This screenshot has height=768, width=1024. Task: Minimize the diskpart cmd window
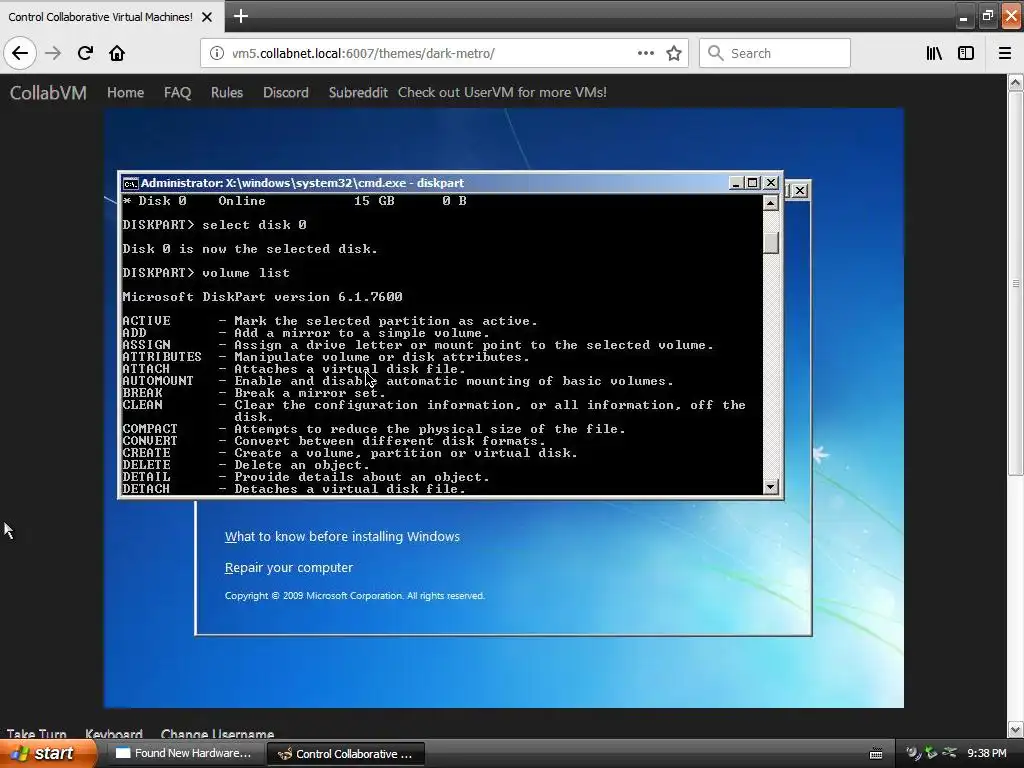coord(736,183)
